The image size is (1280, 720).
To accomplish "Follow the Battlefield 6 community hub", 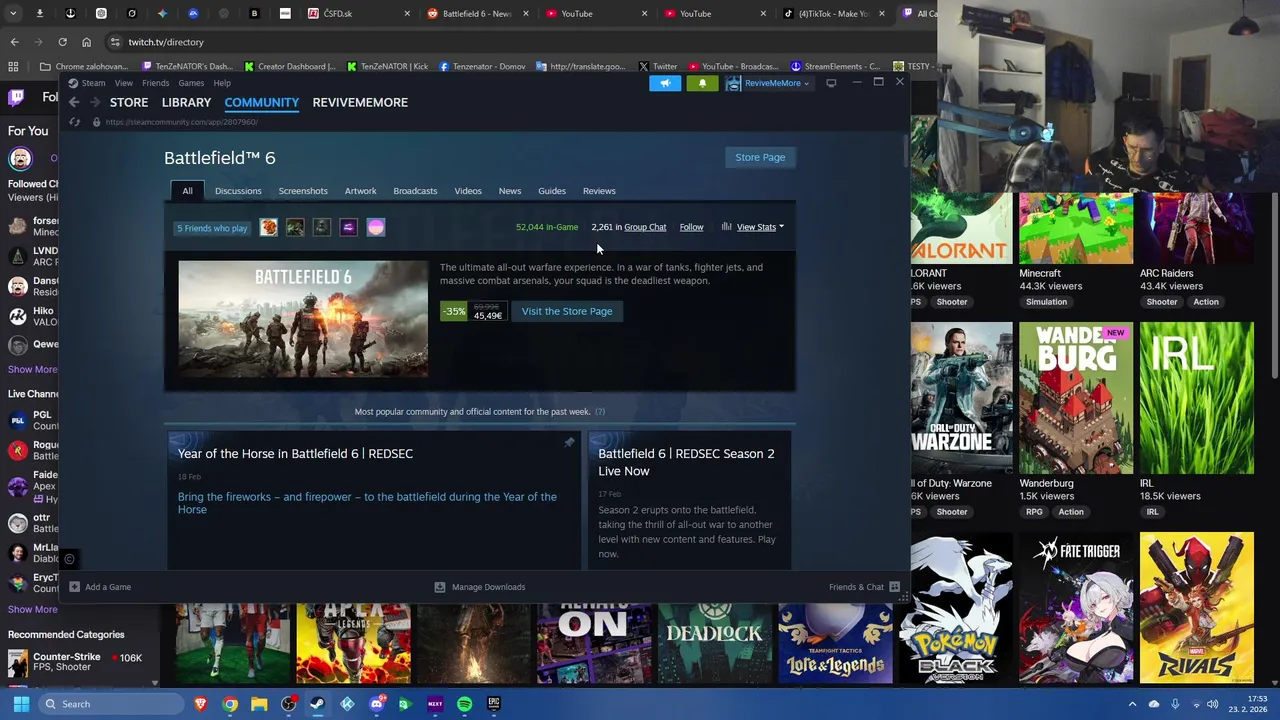I will tap(691, 227).
